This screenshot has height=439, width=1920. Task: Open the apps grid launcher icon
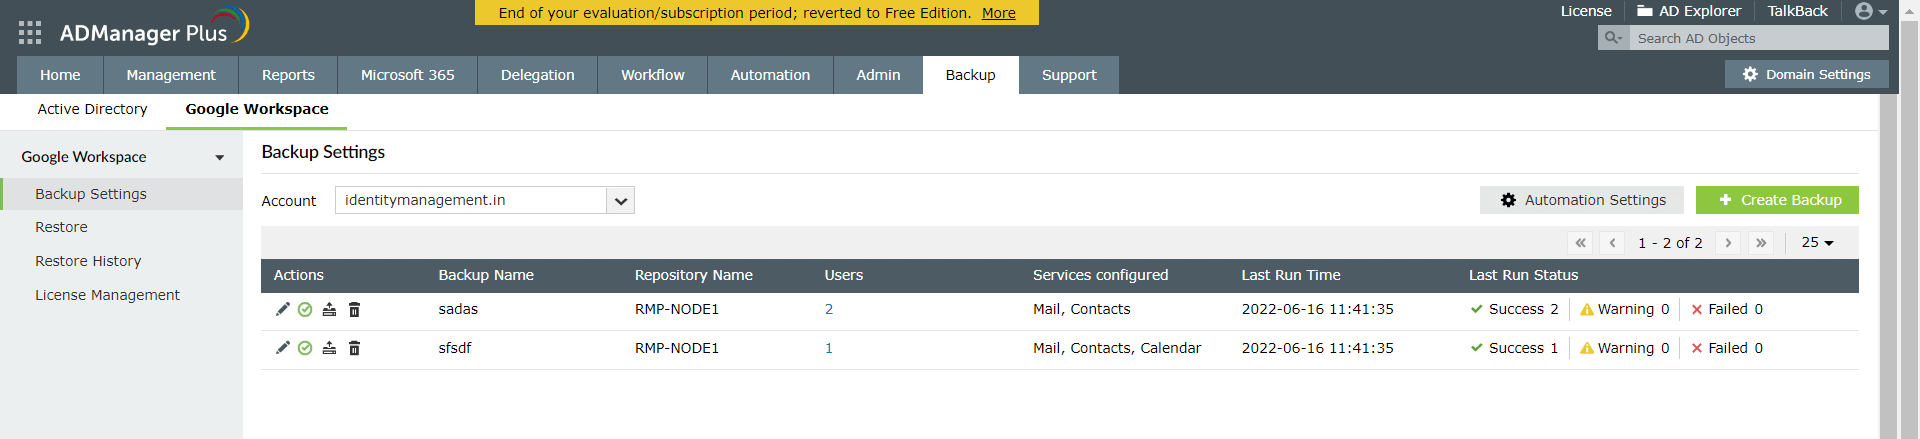click(30, 32)
